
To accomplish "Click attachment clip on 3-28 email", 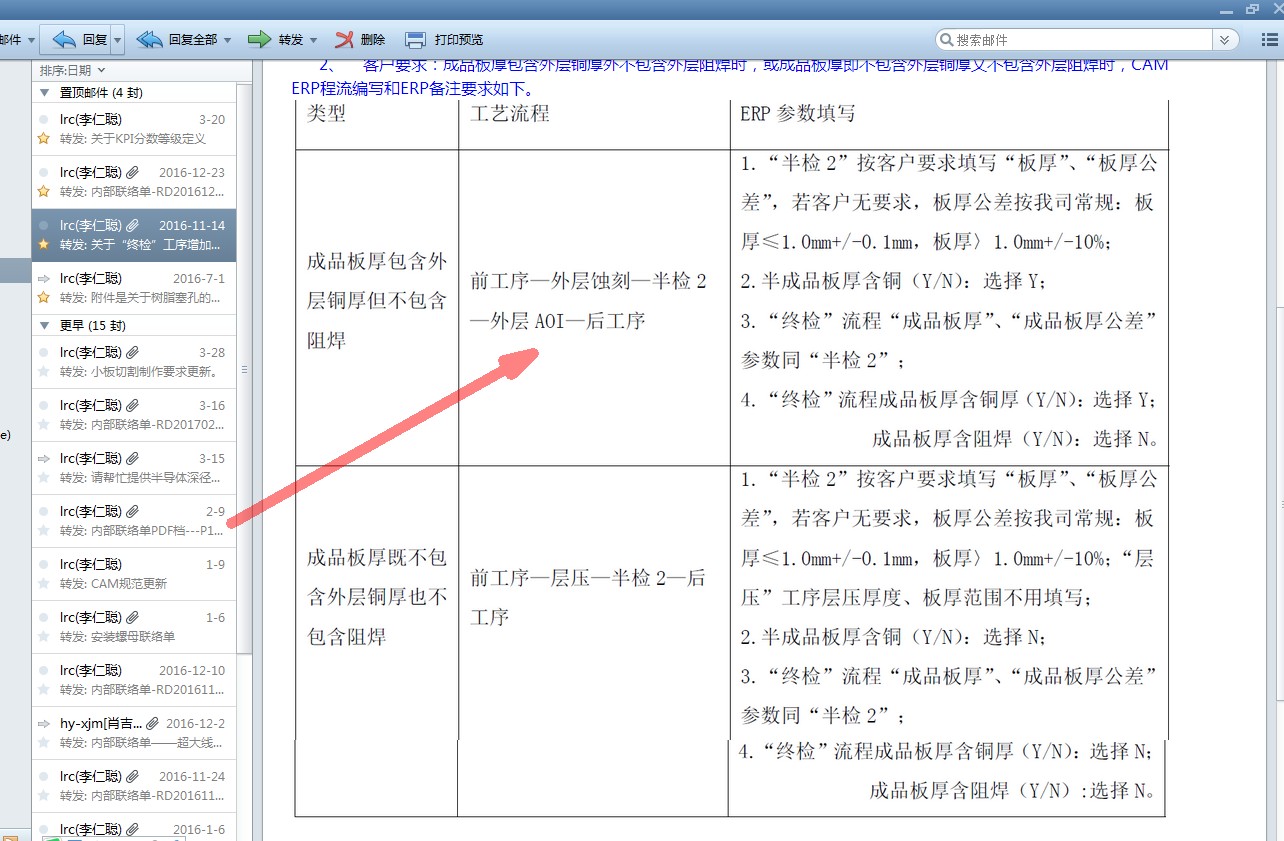I will [133, 353].
